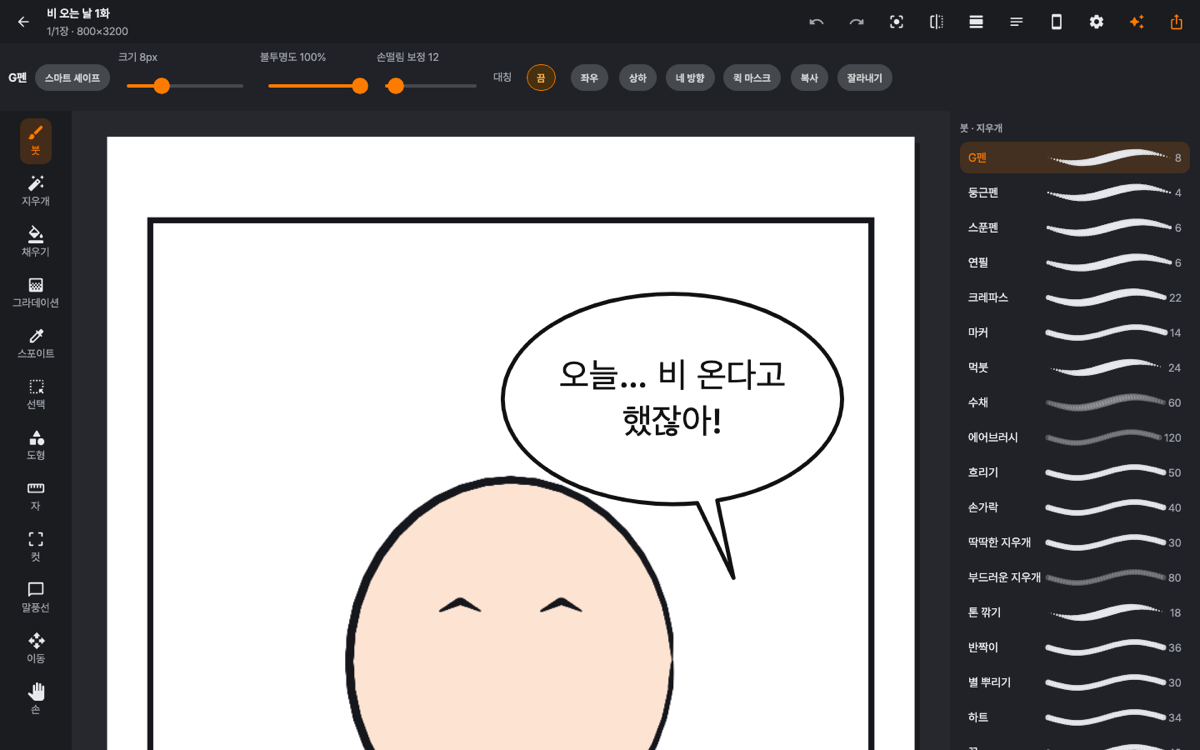Click the center-focus view icon
The width and height of the screenshot is (1200, 750).
896,22
